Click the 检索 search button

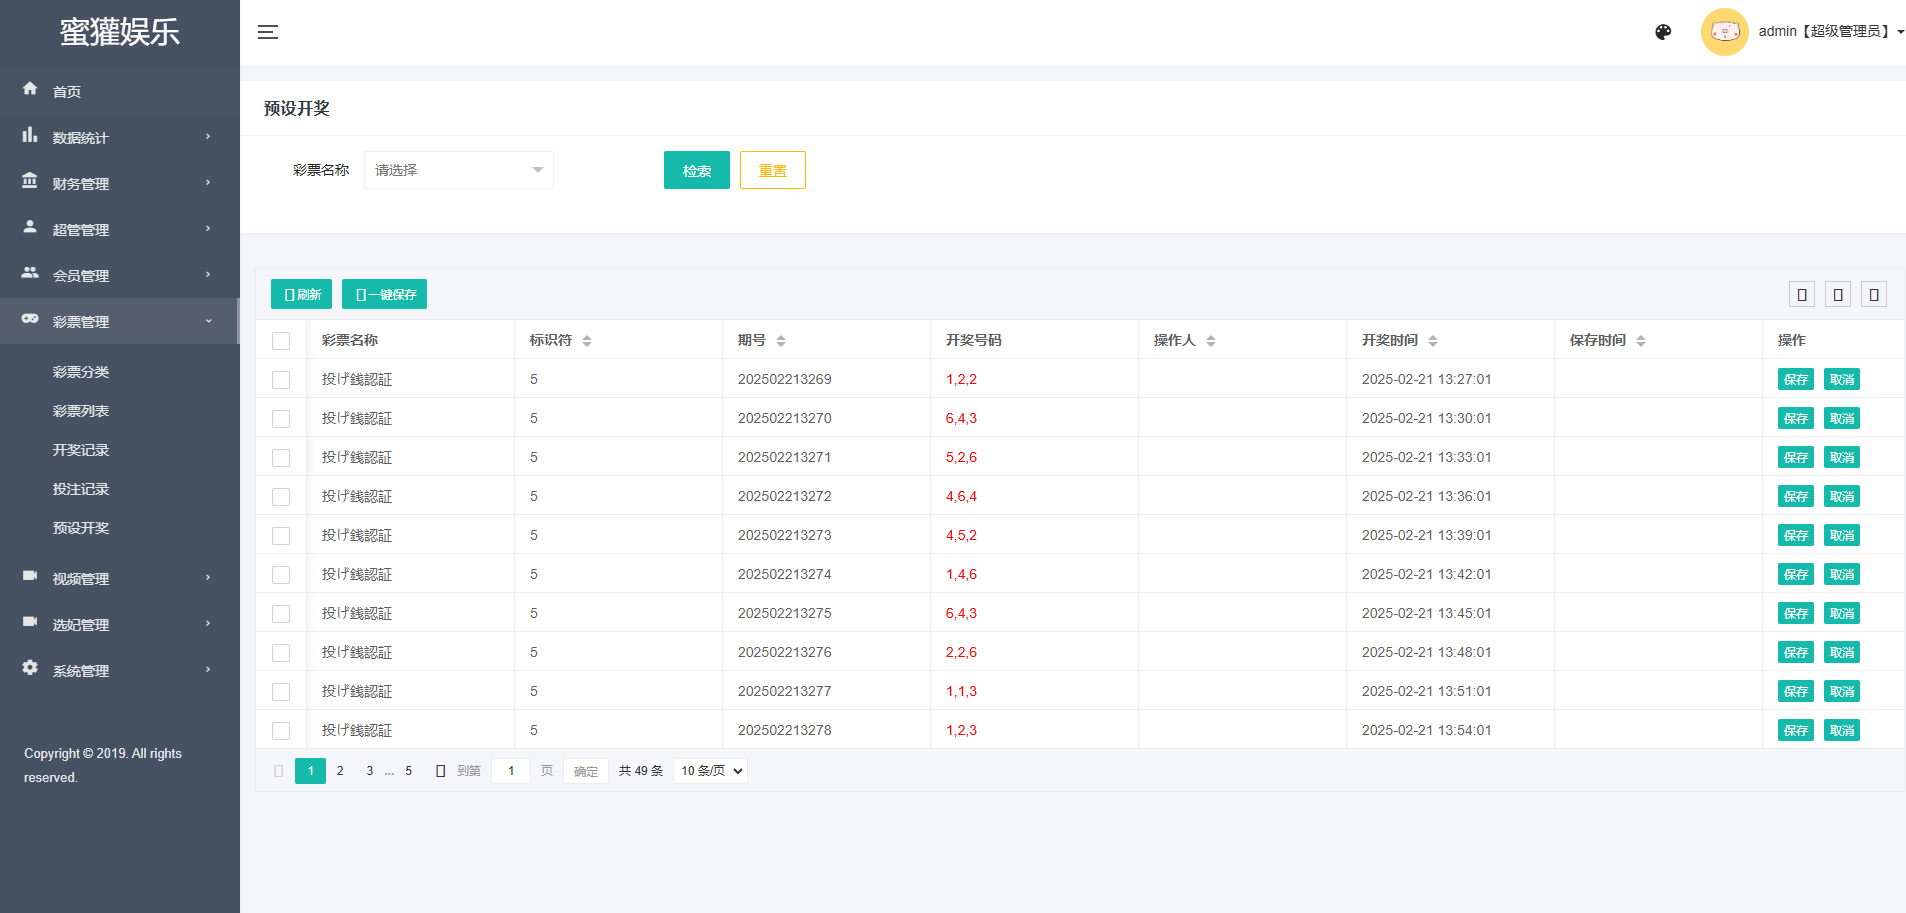tap(696, 170)
